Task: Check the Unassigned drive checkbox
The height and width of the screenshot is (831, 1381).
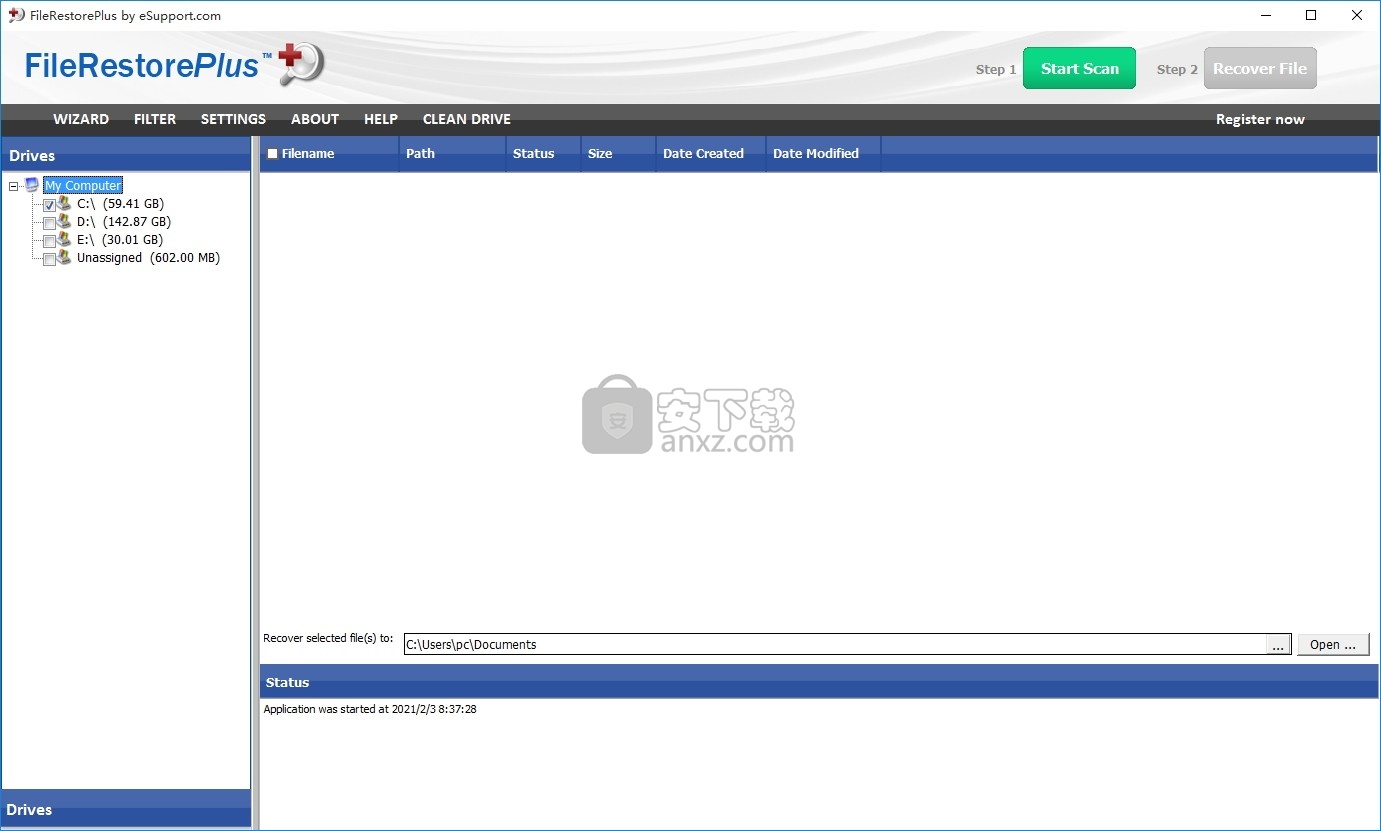Action: coord(49,259)
